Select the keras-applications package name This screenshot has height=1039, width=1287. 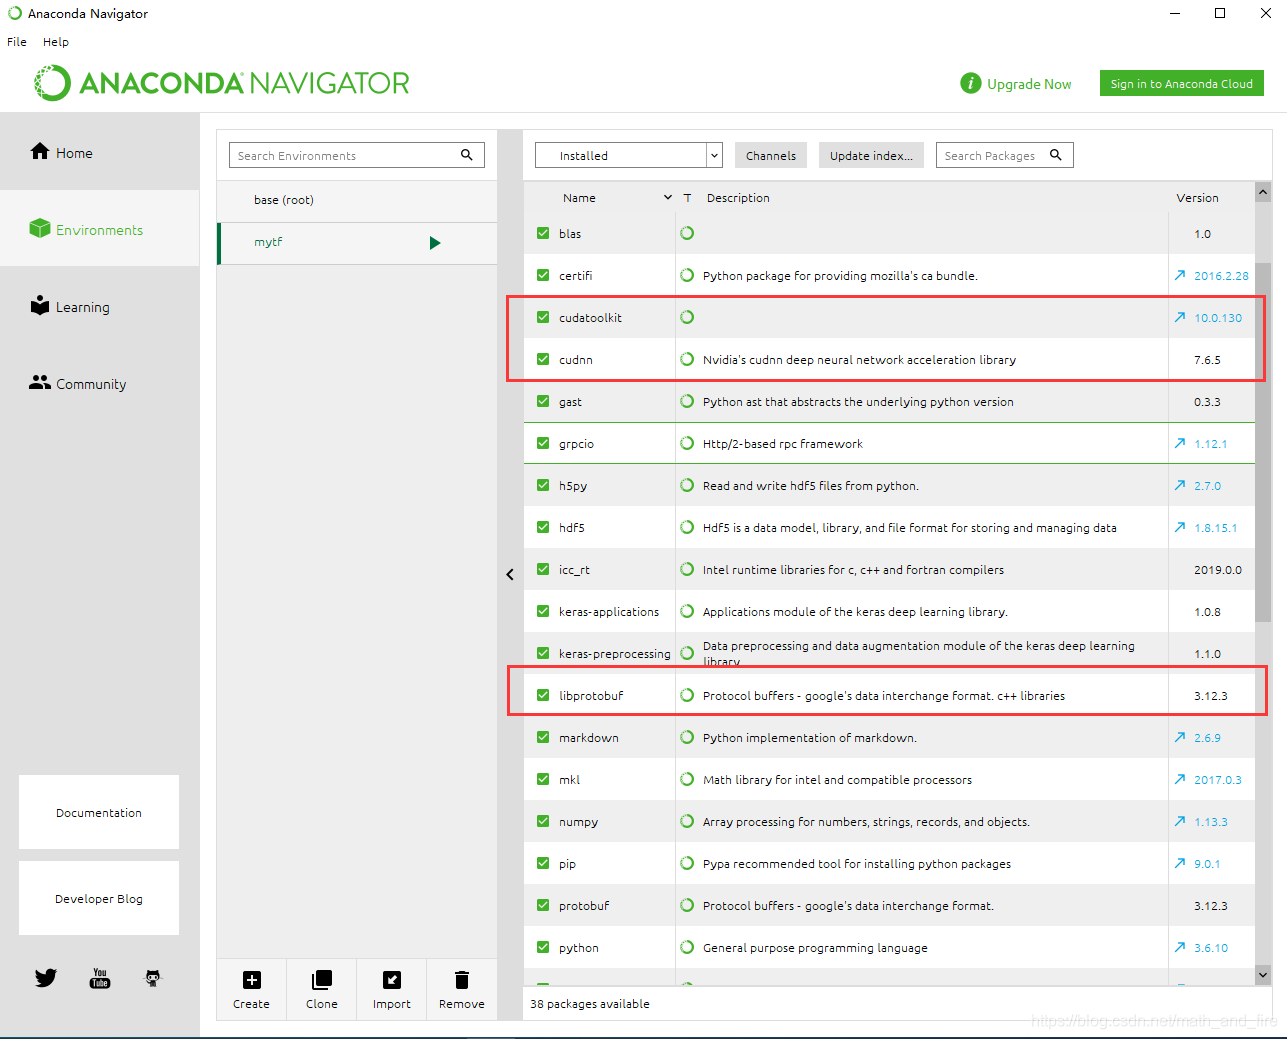click(x=609, y=611)
